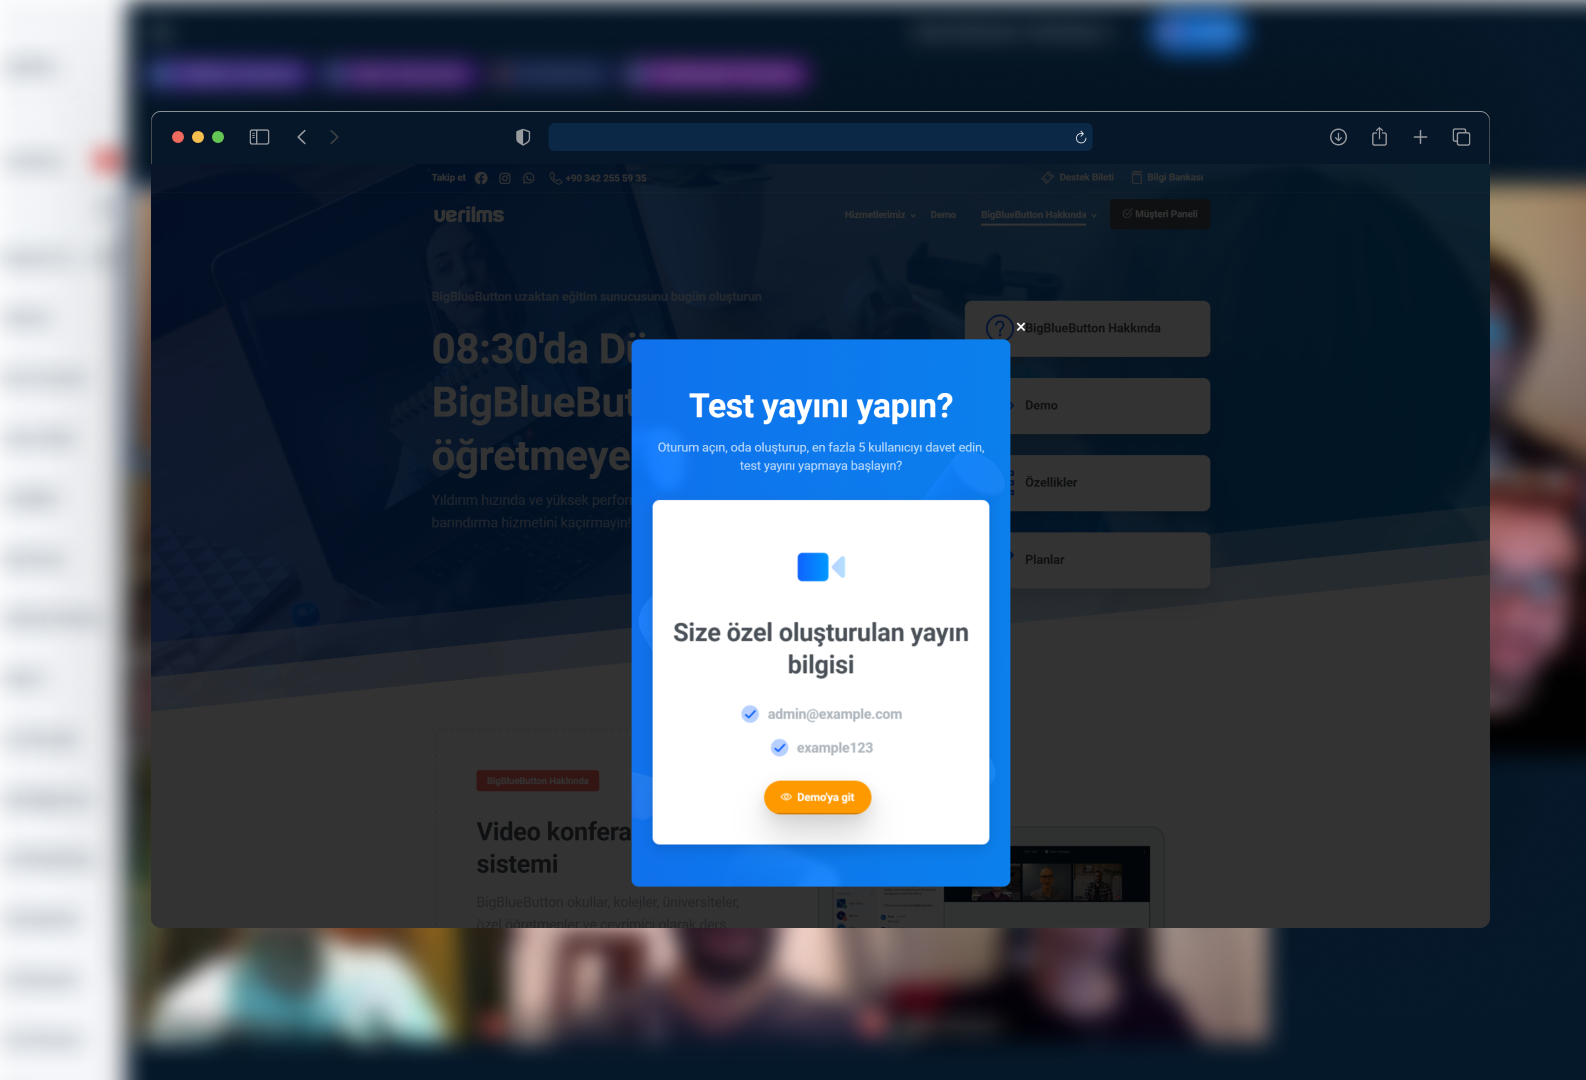Click the Demo'ya git button

pos(818,797)
